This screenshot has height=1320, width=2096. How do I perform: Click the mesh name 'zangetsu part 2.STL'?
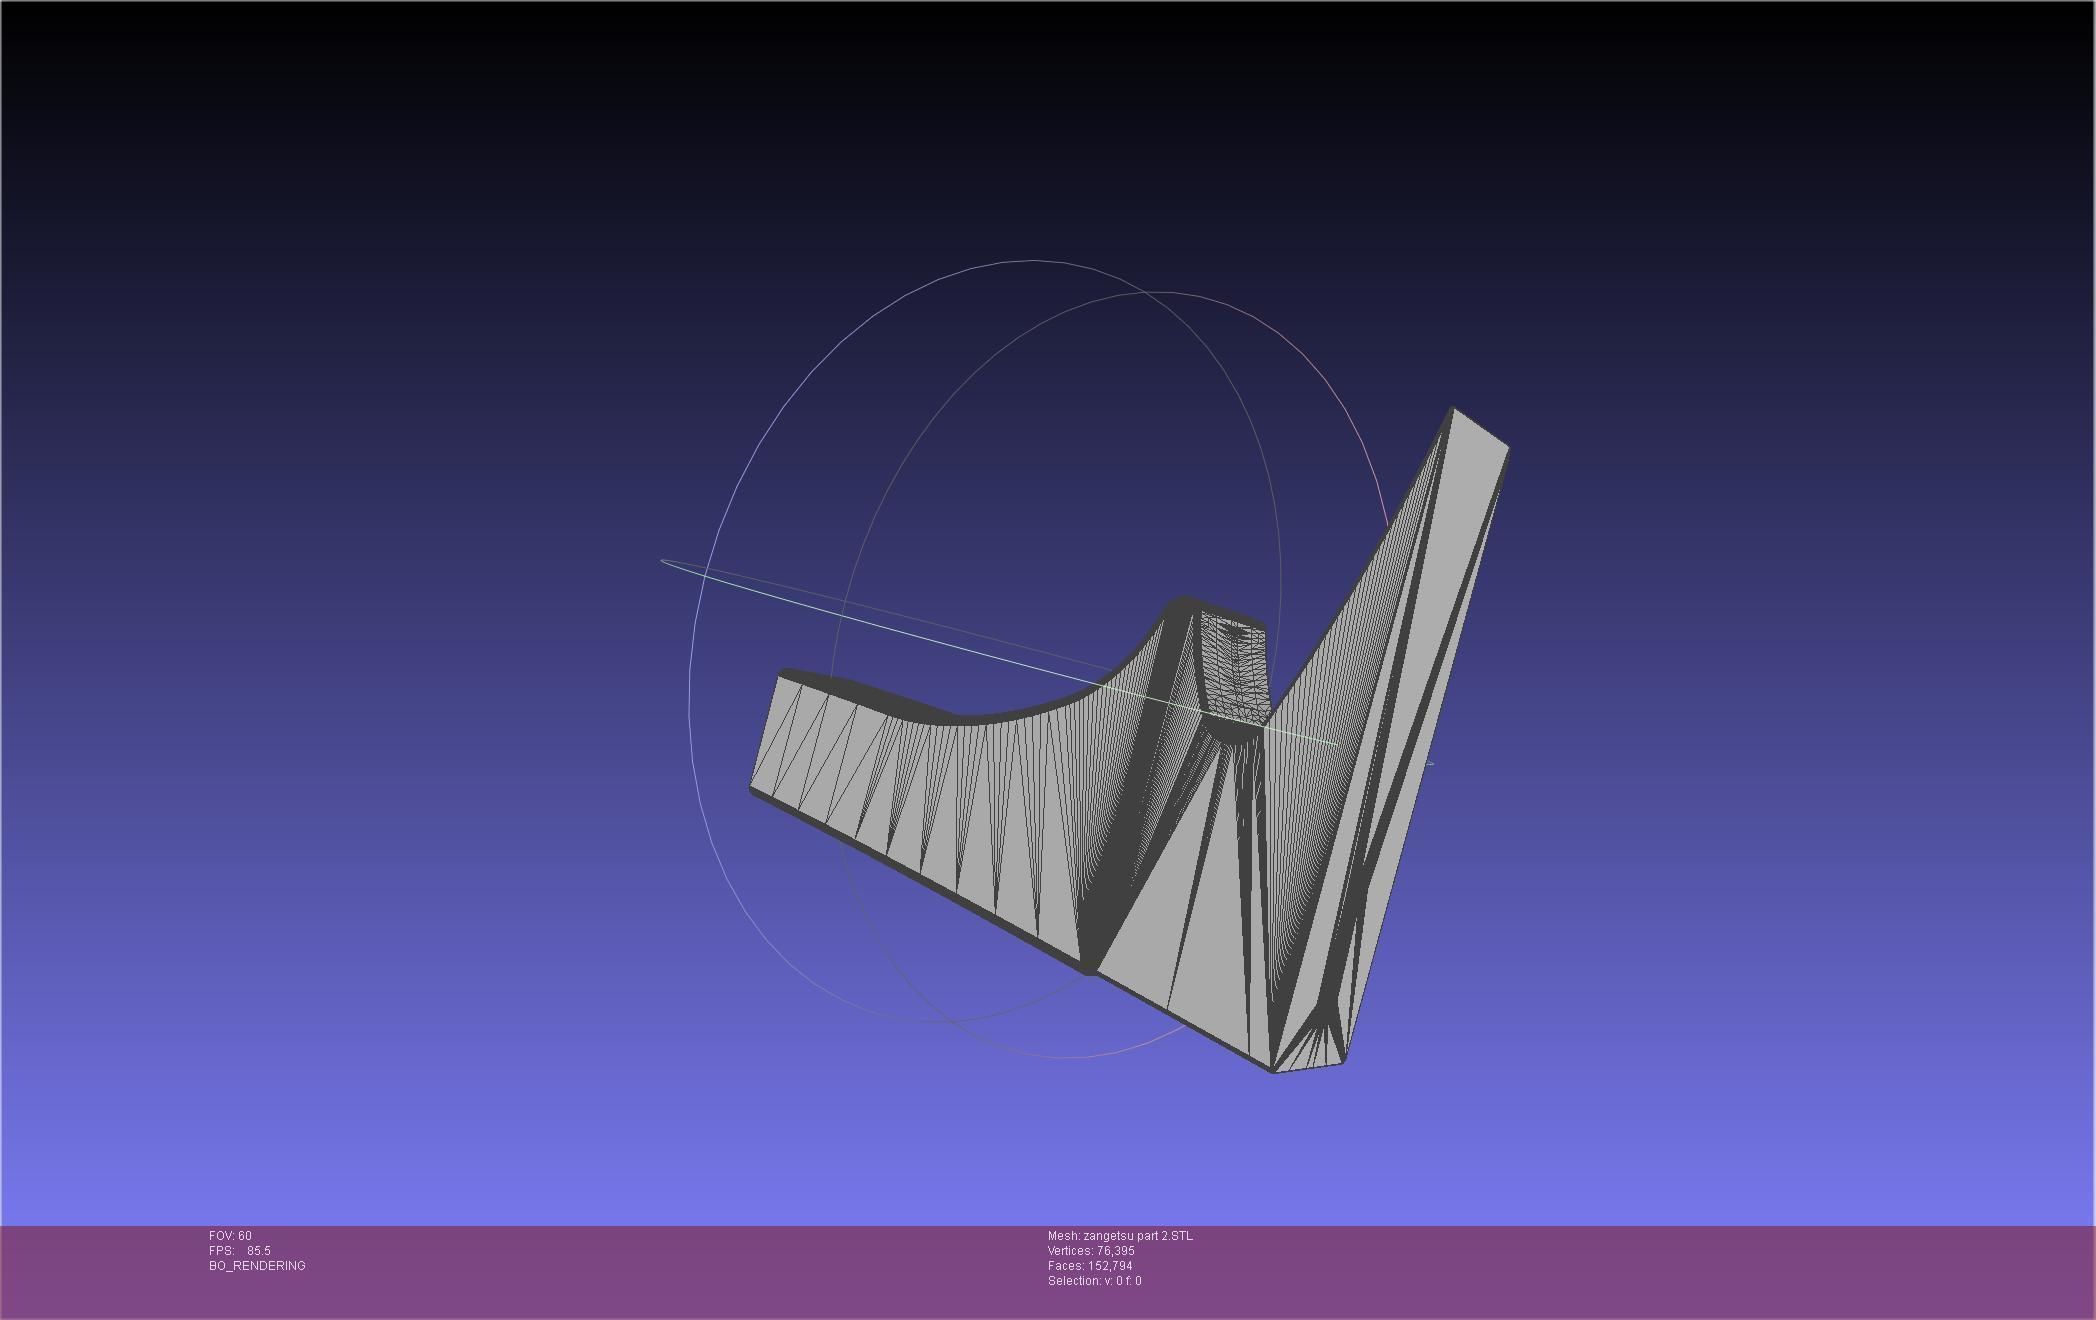[x=1138, y=1236]
